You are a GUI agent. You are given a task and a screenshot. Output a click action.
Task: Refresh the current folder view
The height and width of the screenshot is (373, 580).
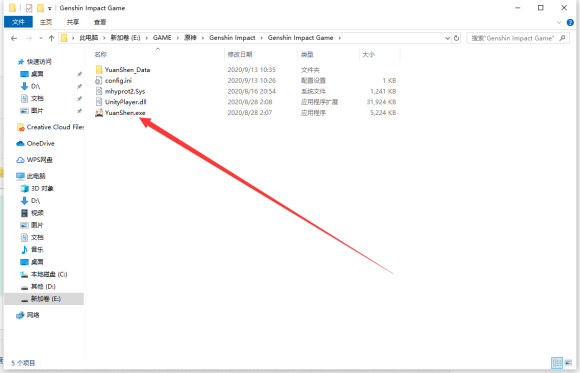click(456, 38)
